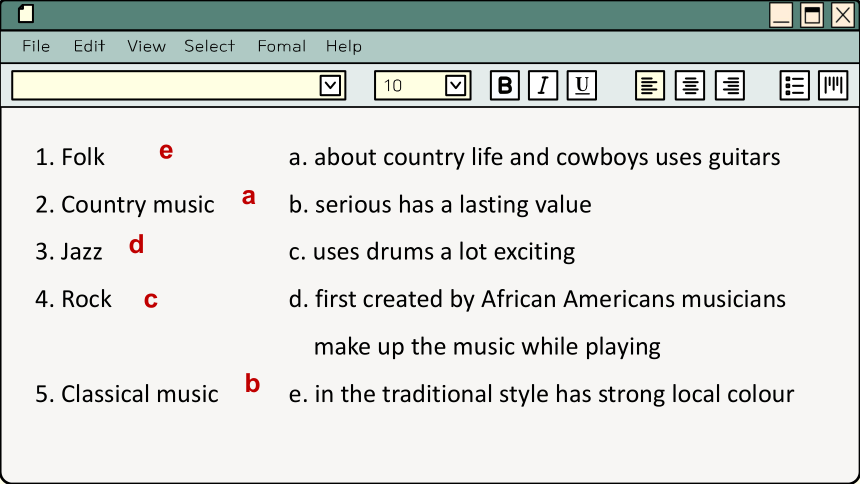Viewport: 860px width, 484px height.
Task: Toggle Bold formatting button
Action: 505,86
